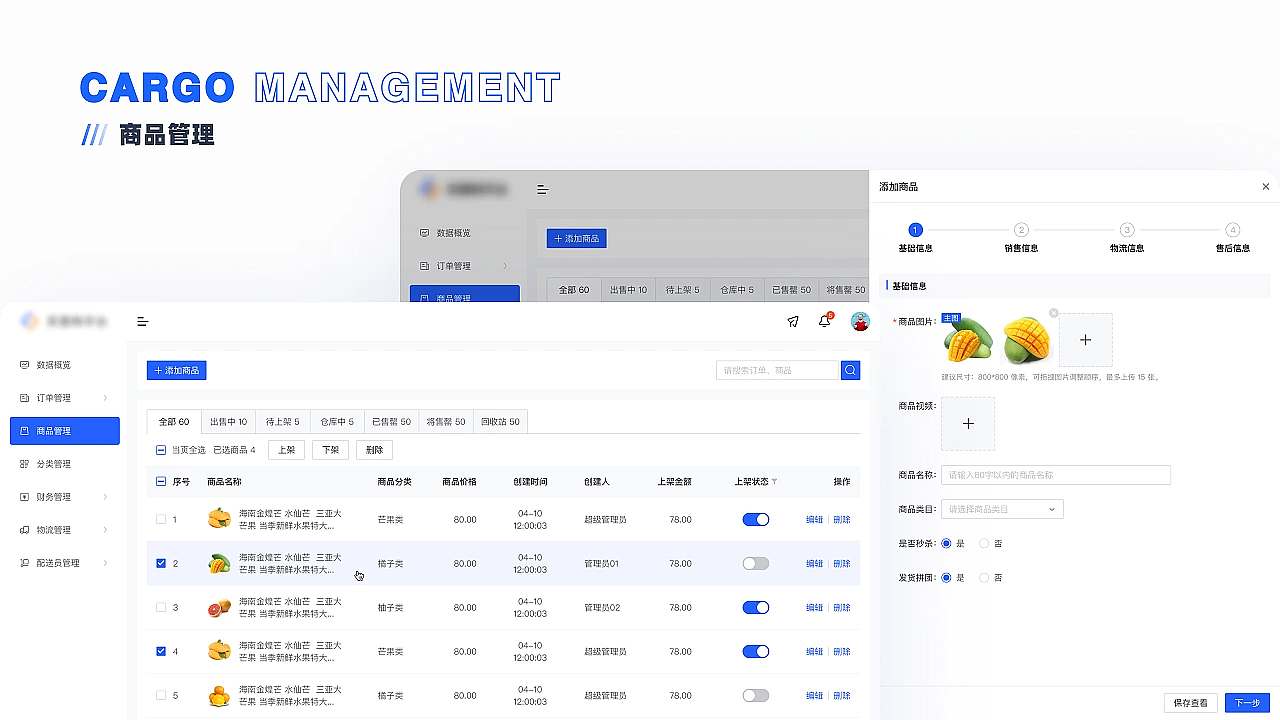Go to step 2 销售信息 circle

click(x=1021, y=230)
